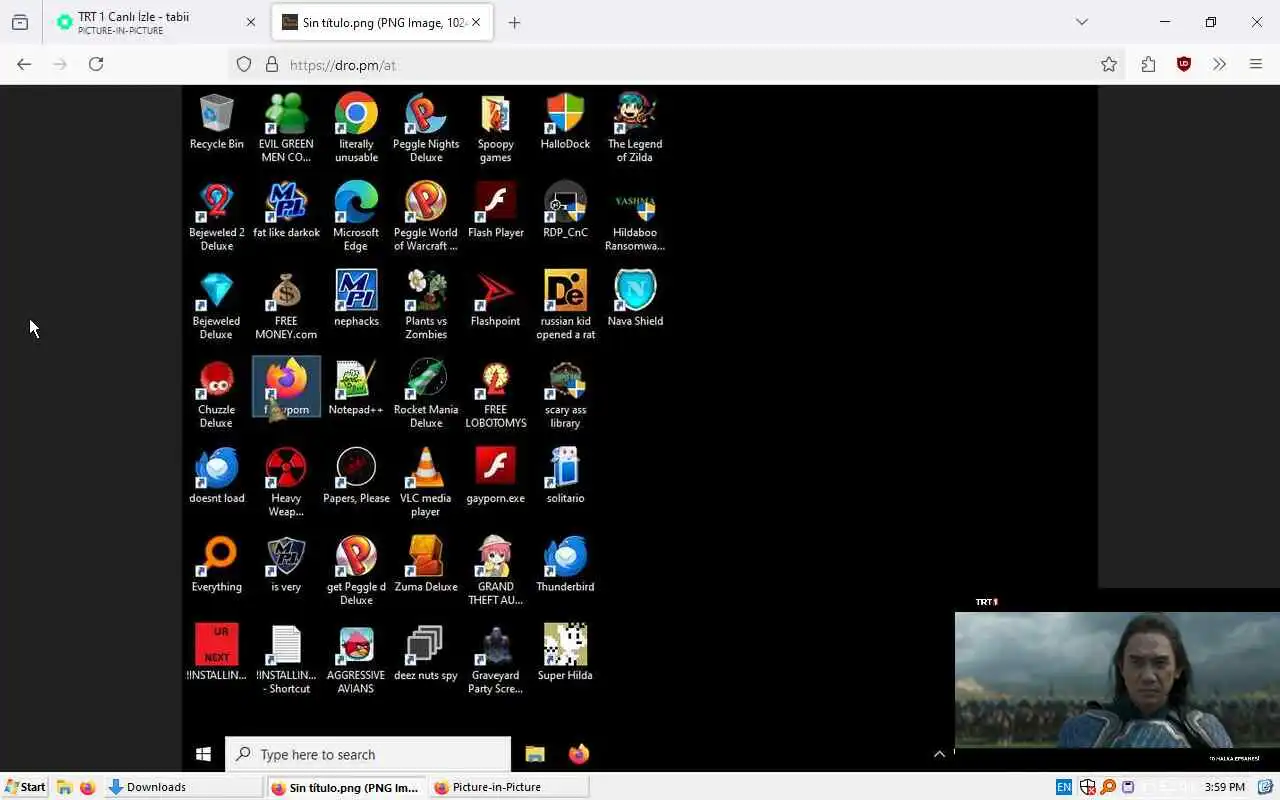The height and width of the screenshot is (800, 1280).
Task: Show more tools overflow chevron
Action: [x=1219, y=64]
